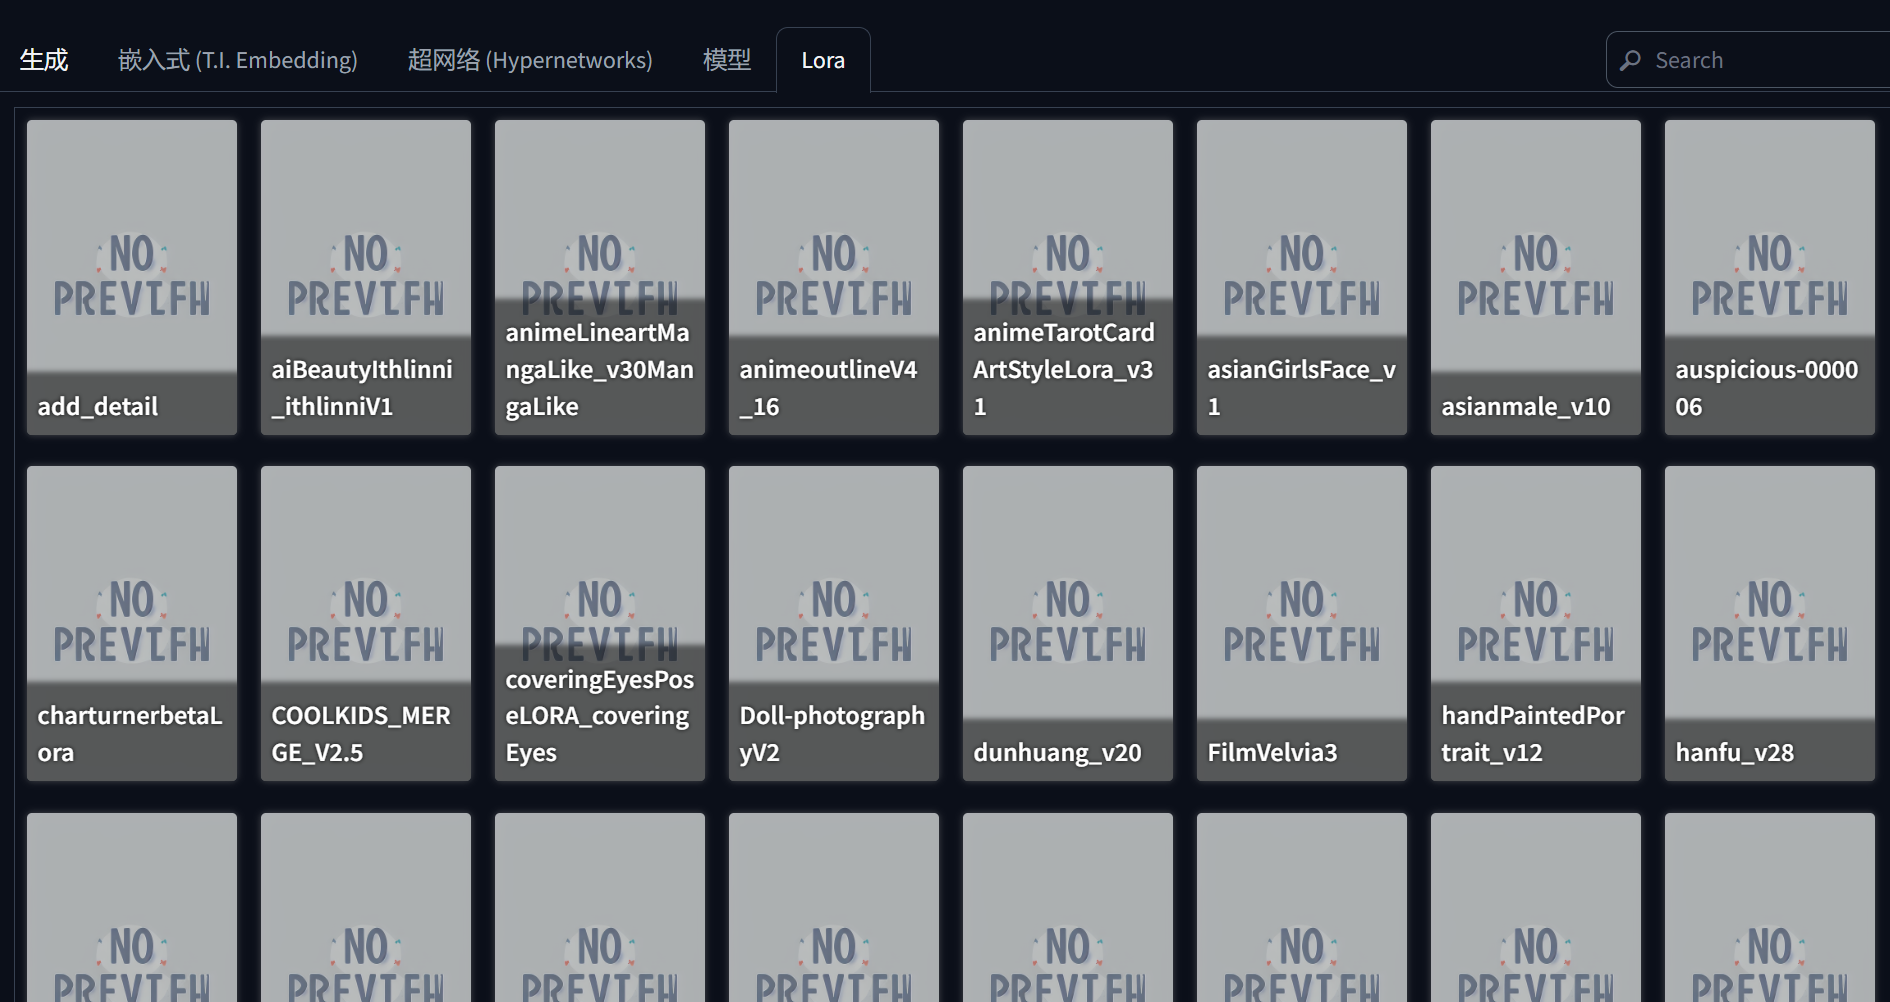Screen dimensions: 1890x1002
Task: Choose the FilmVelvia3 Lora card
Action: click(x=1302, y=623)
